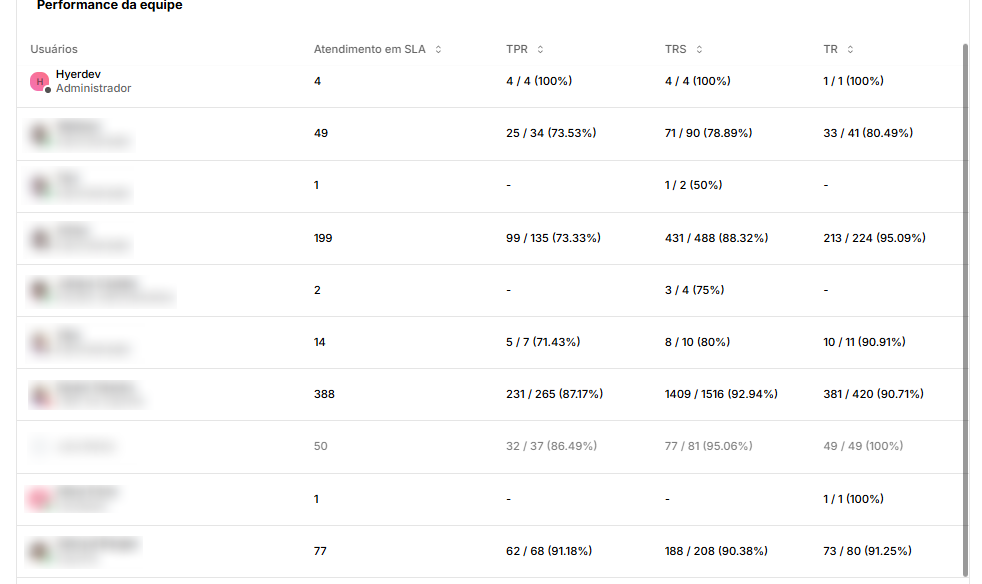Screen dimensions: 982x584
Task: Sort the table by the TPR arrows
Action: coord(540,49)
